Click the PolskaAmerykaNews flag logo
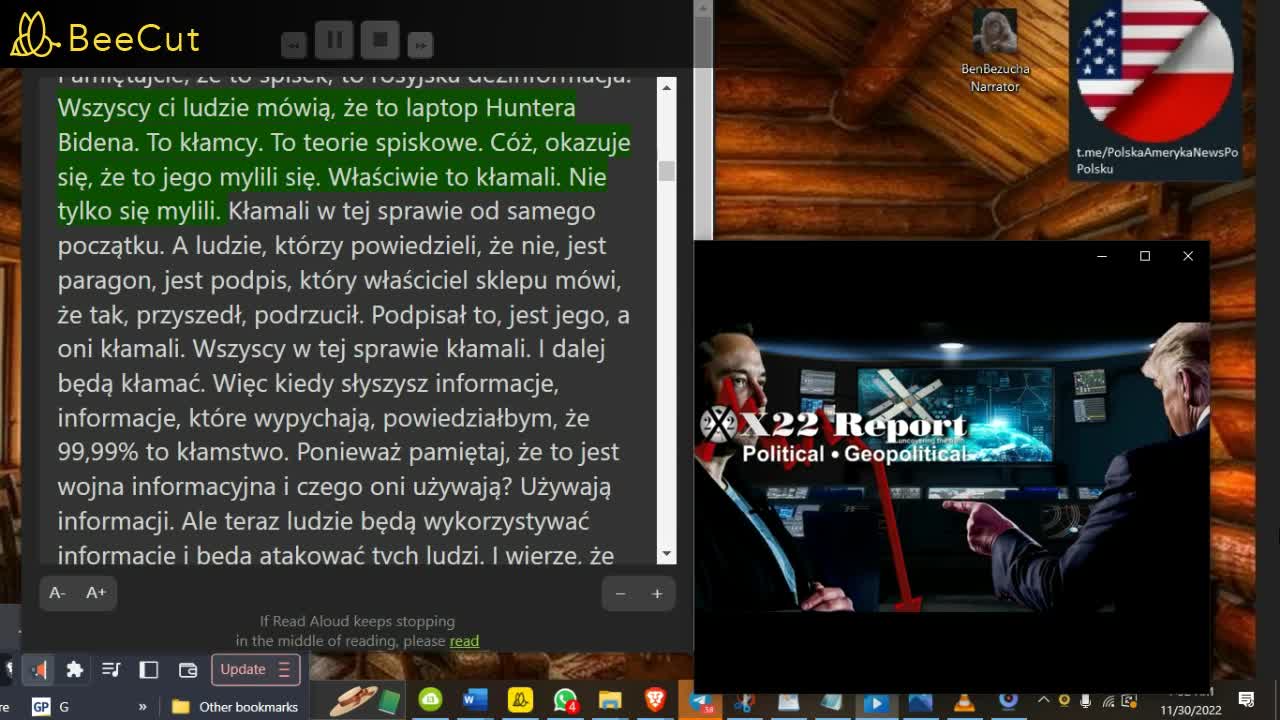The height and width of the screenshot is (720, 1280). (1155, 70)
